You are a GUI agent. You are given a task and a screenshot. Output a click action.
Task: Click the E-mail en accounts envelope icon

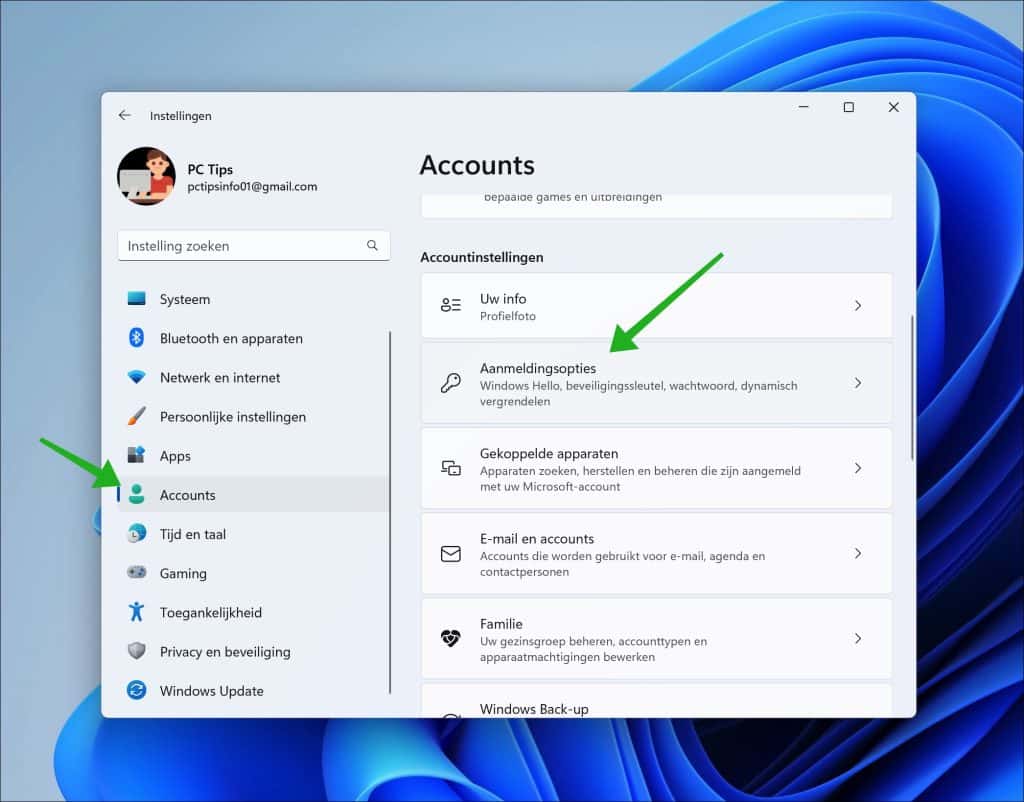(x=451, y=554)
